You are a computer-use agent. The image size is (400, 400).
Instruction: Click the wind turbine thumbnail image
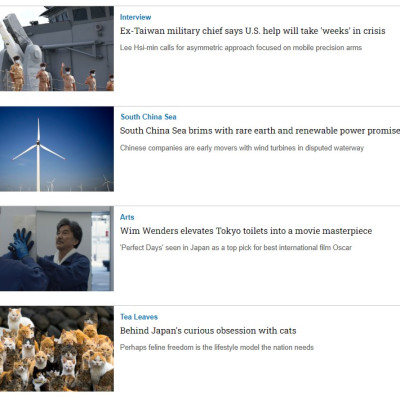(x=57, y=149)
